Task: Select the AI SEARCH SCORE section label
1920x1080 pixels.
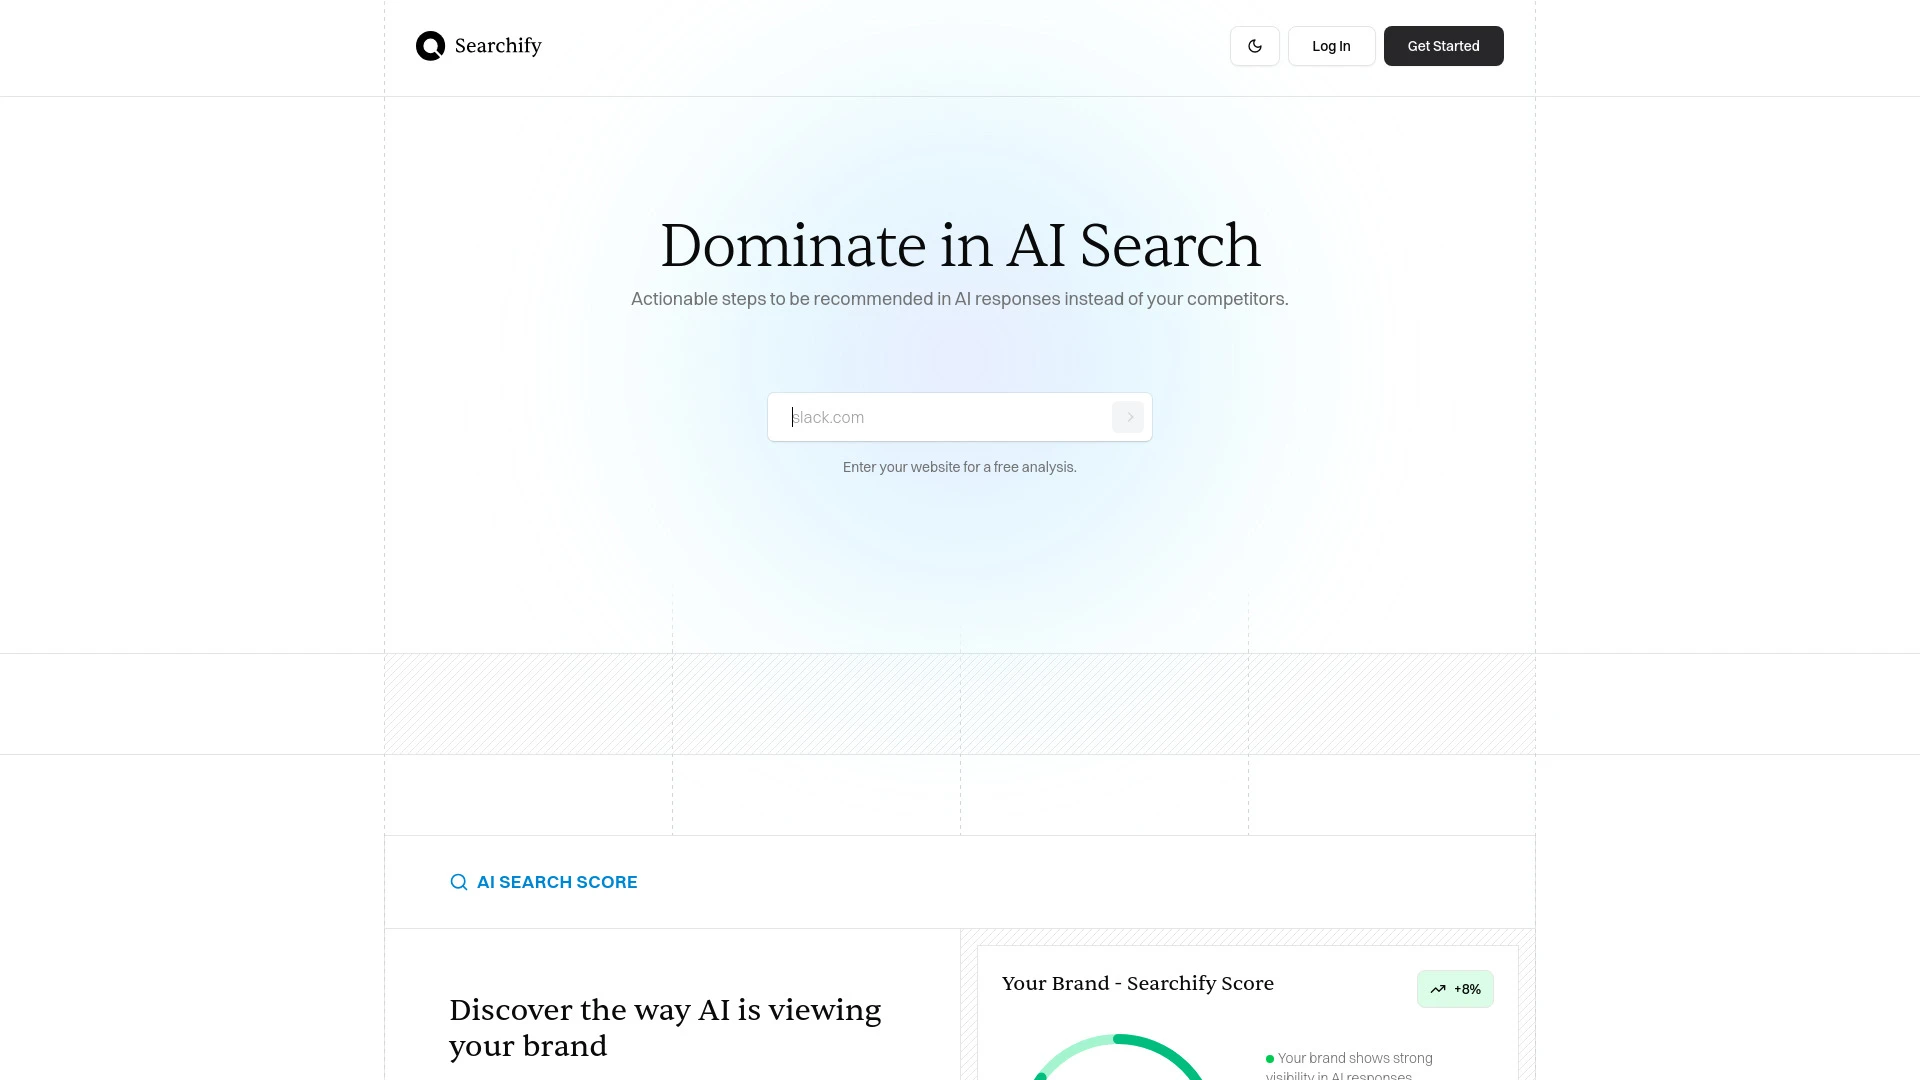Action: click(x=557, y=882)
